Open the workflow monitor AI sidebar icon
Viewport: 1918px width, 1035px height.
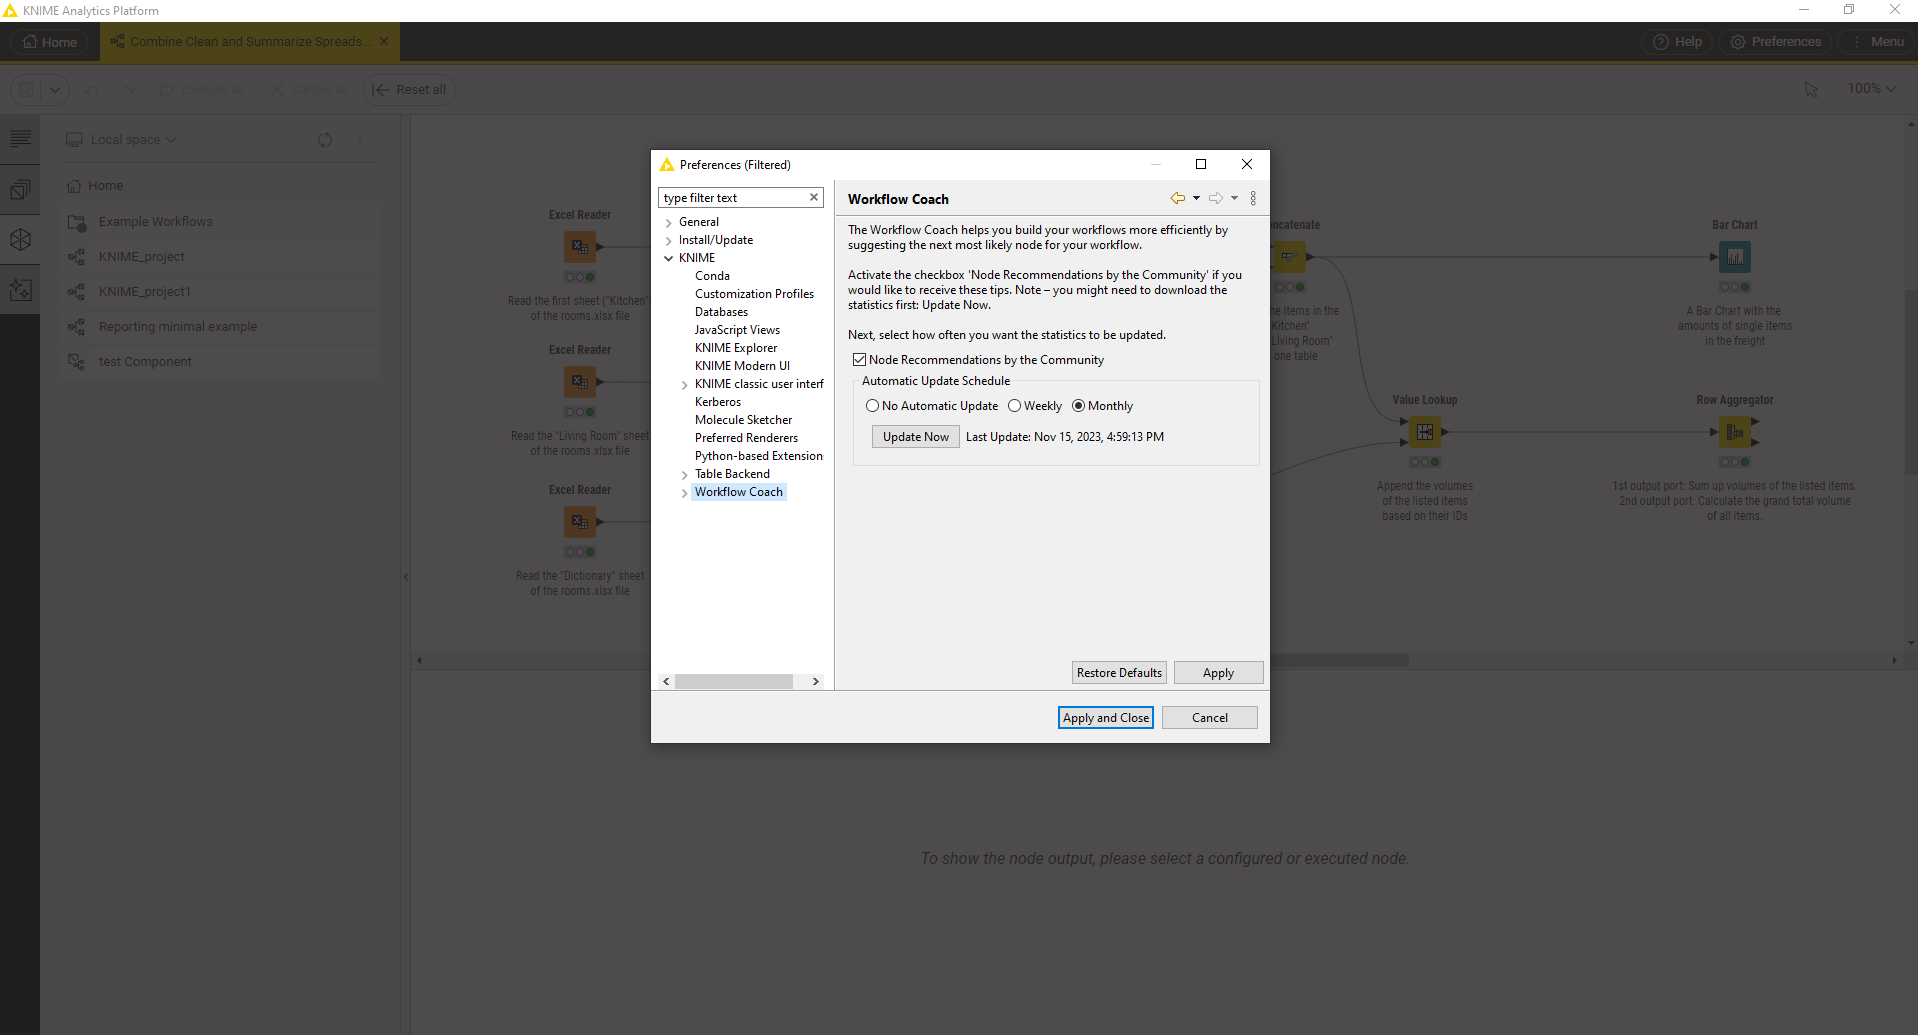tap(20, 289)
